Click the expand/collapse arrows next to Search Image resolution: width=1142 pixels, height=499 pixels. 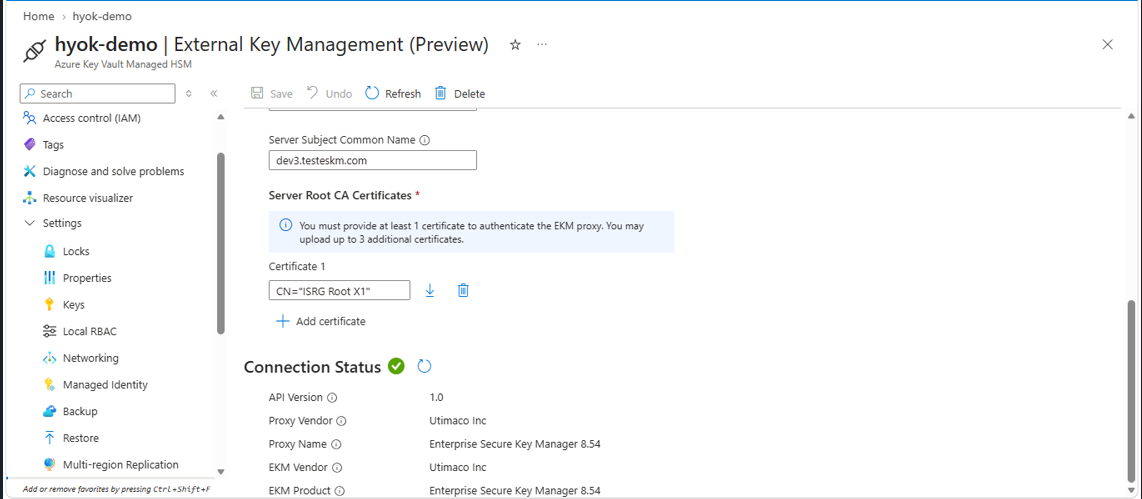click(x=189, y=94)
